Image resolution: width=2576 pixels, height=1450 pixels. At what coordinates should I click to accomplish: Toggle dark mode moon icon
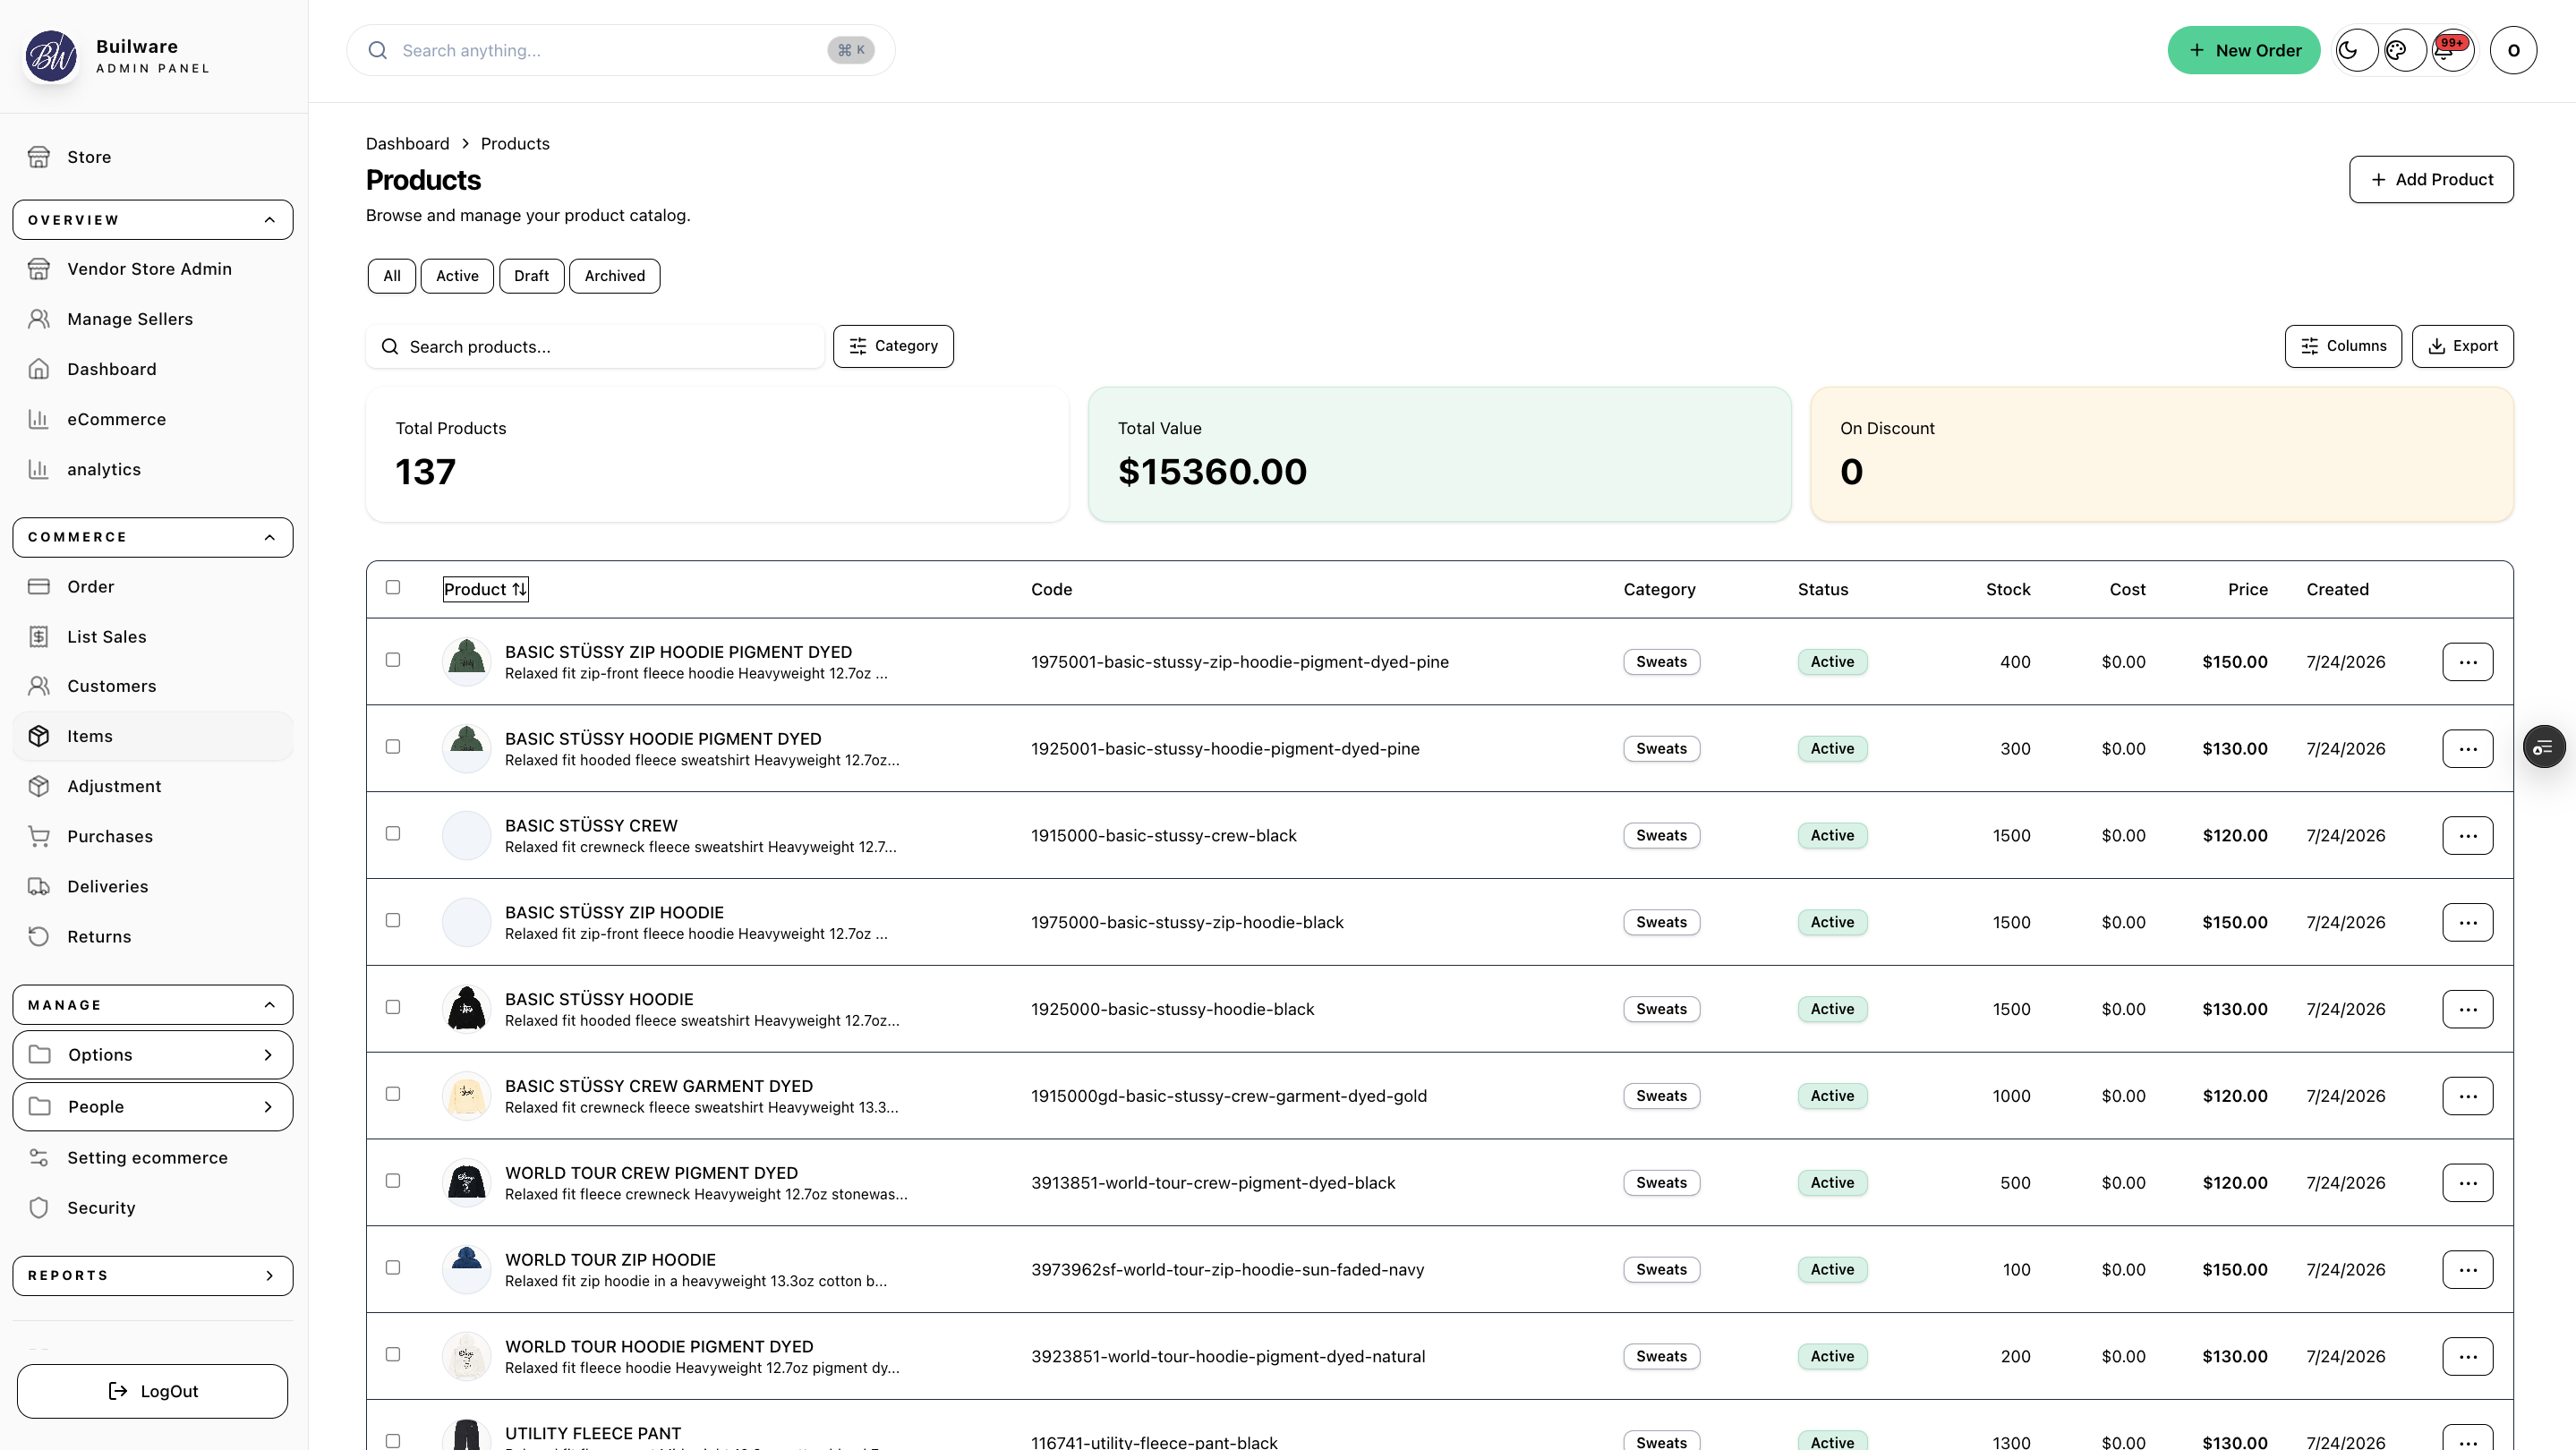click(2356, 50)
